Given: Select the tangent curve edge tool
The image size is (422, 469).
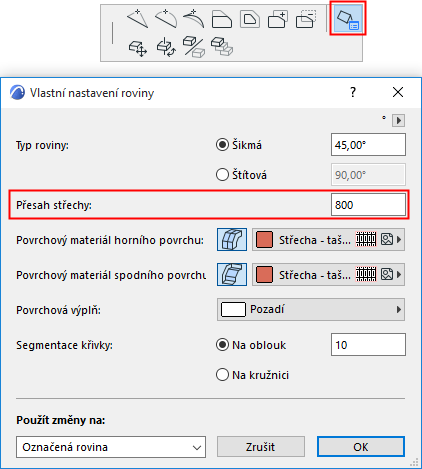Looking at the screenshot, I should click(194, 19).
